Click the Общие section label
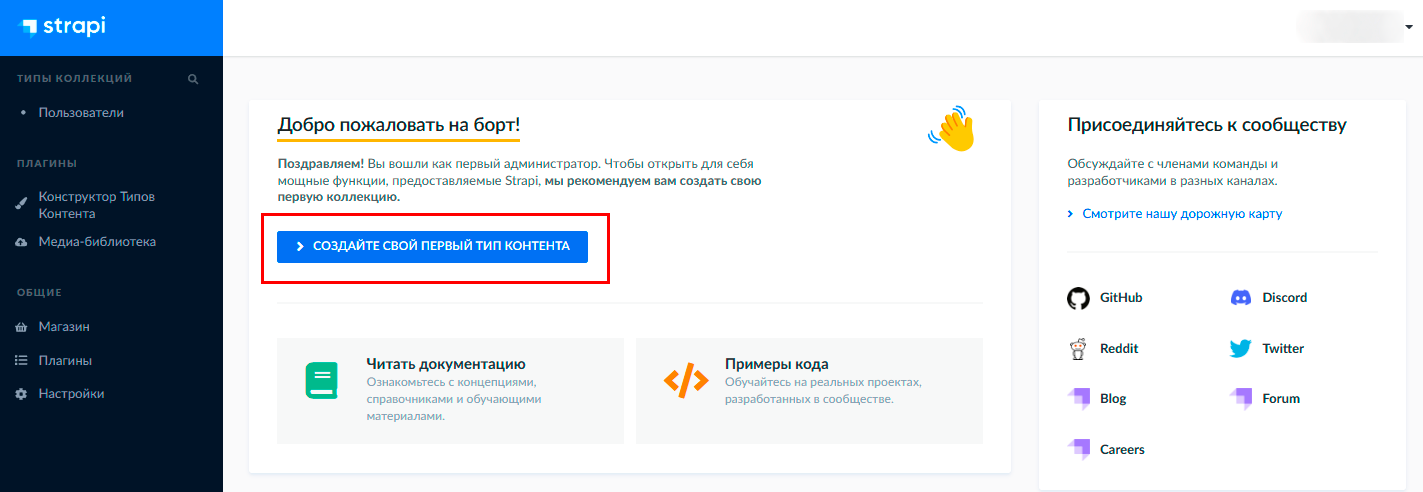 [x=40, y=293]
